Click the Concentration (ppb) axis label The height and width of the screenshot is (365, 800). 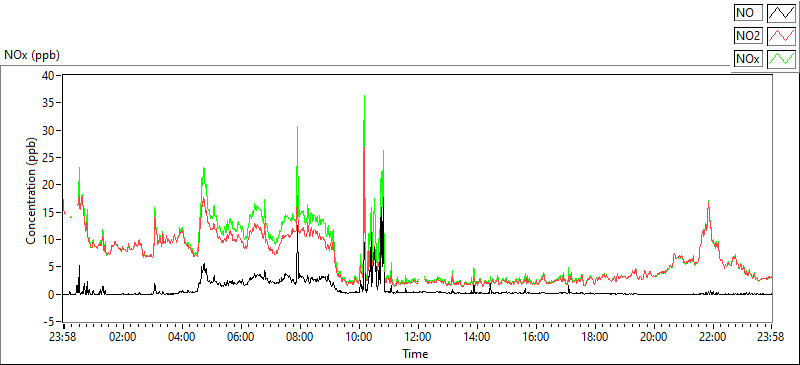pos(32,190)
